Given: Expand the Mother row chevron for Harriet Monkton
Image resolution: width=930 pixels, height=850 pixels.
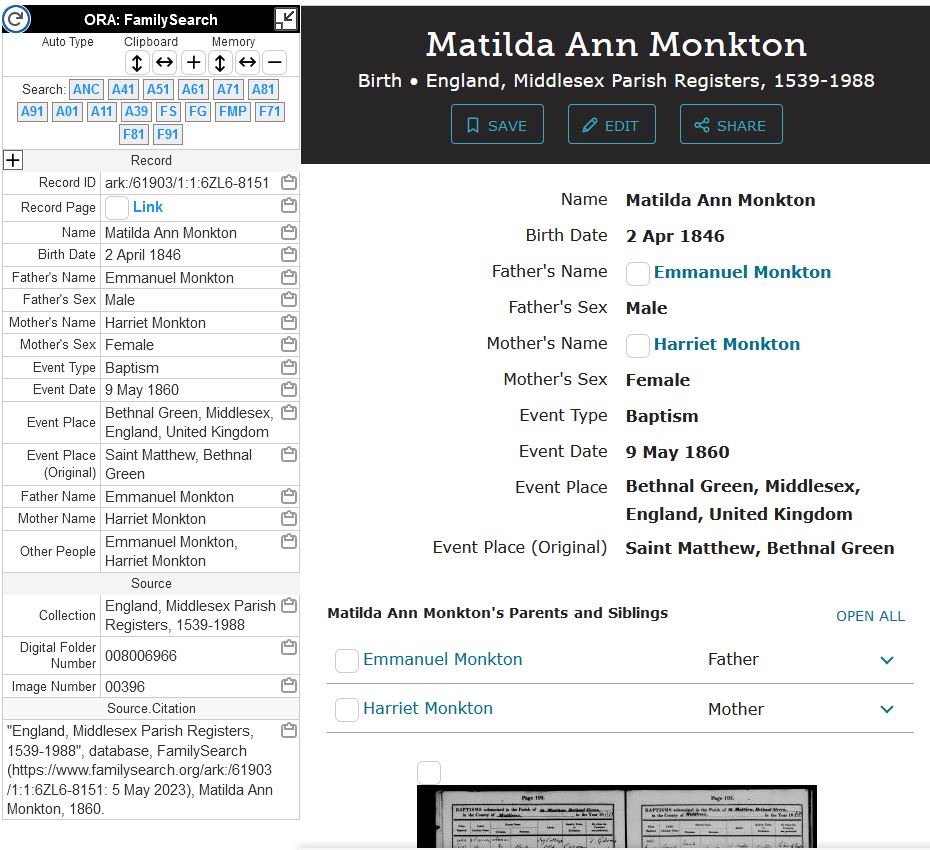Looking at the screenshot, I should pyautogui.click(x=886, y=709).
